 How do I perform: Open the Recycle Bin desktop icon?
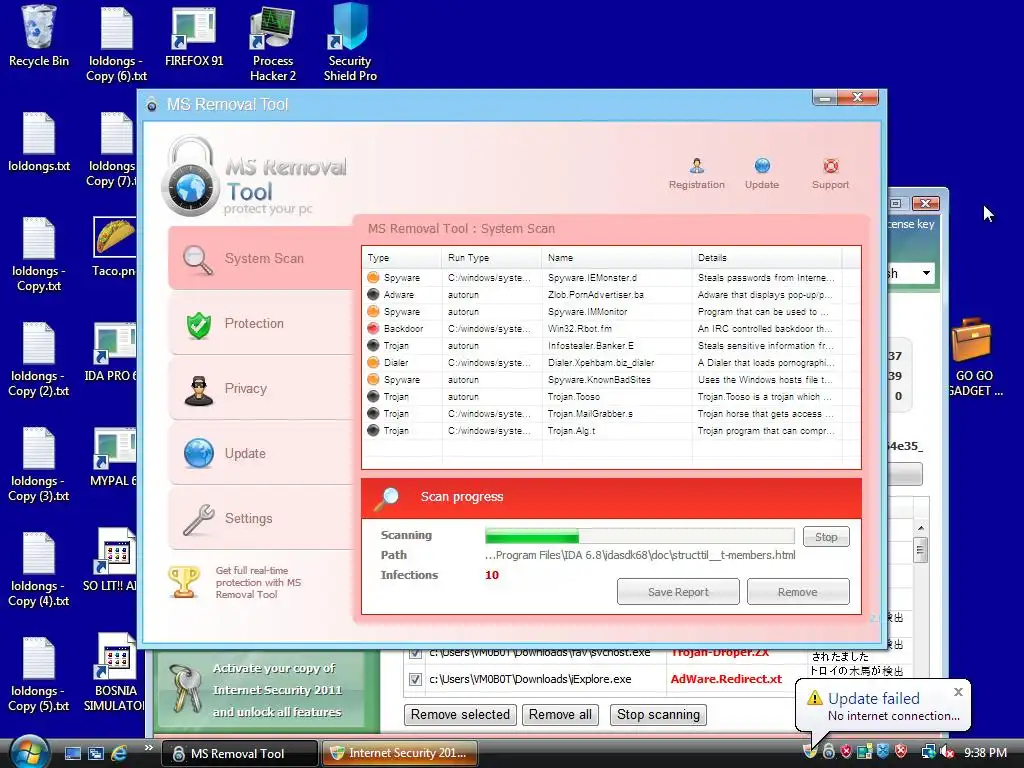click(x=39, y=36)
